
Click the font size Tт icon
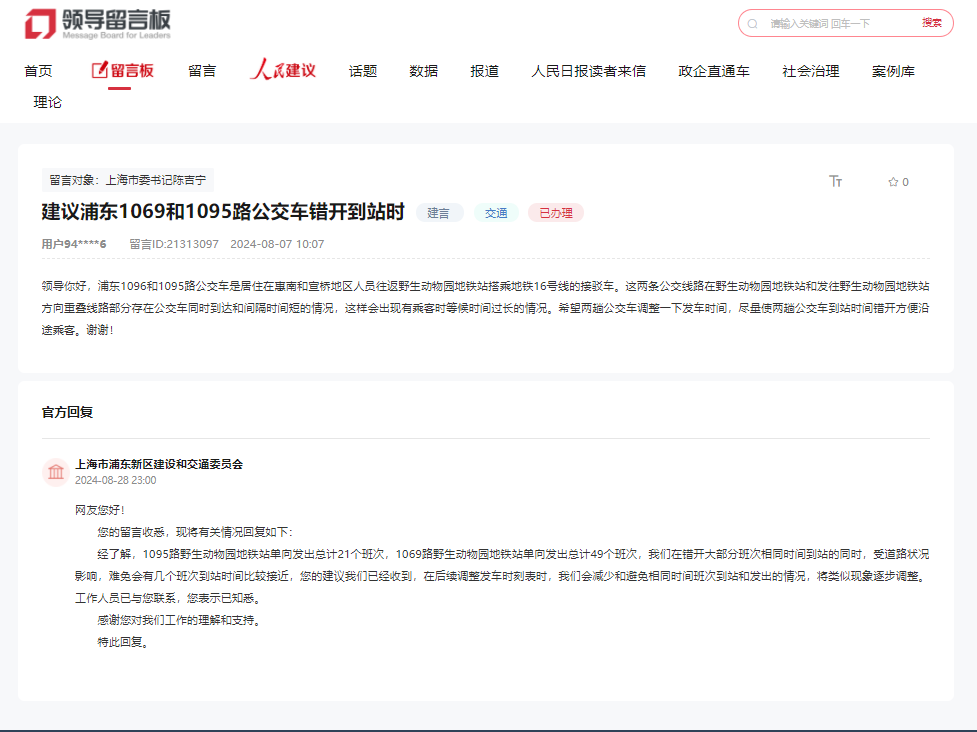tap(836, 181)
